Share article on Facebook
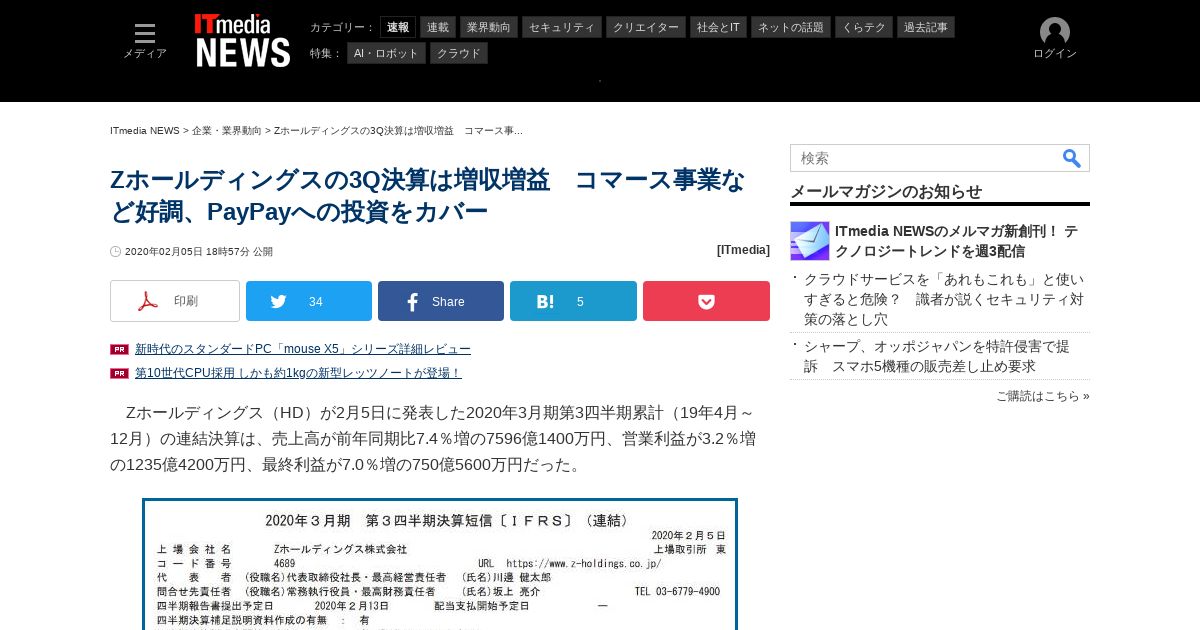 point(441,301)
